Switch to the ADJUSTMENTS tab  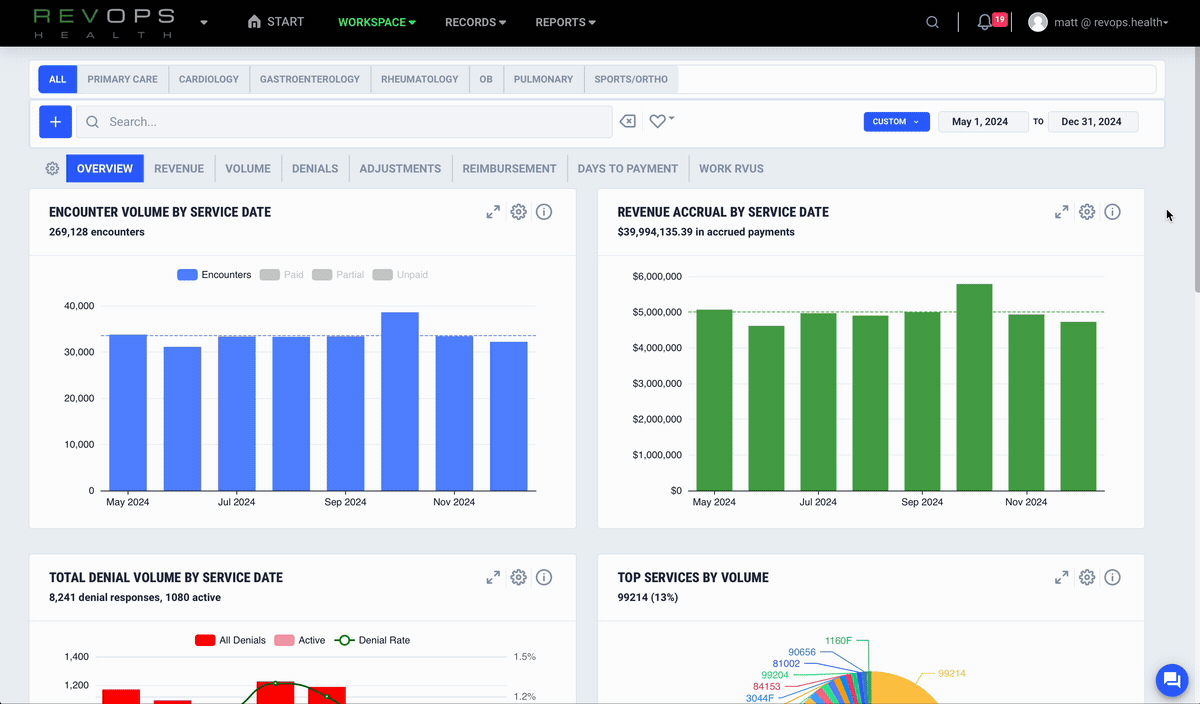point(400,168)
